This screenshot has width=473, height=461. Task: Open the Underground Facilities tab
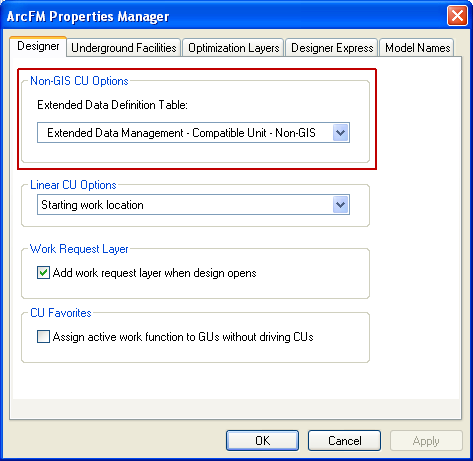click(x=124, y=48)
